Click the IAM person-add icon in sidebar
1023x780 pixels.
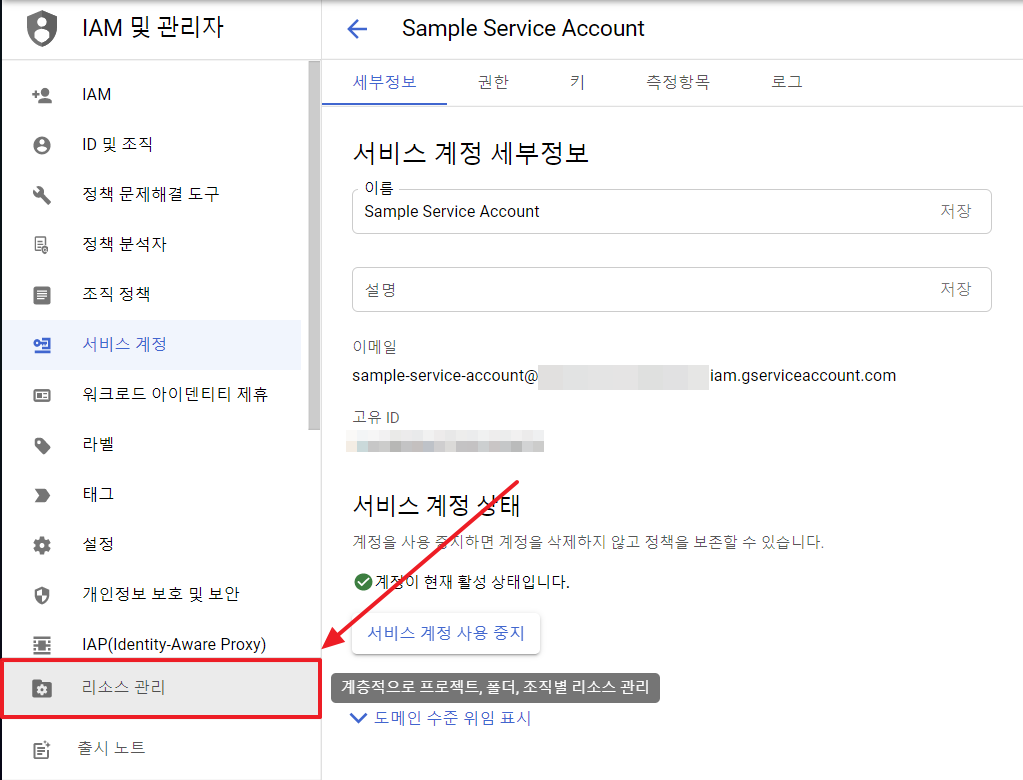coord(42,95)
